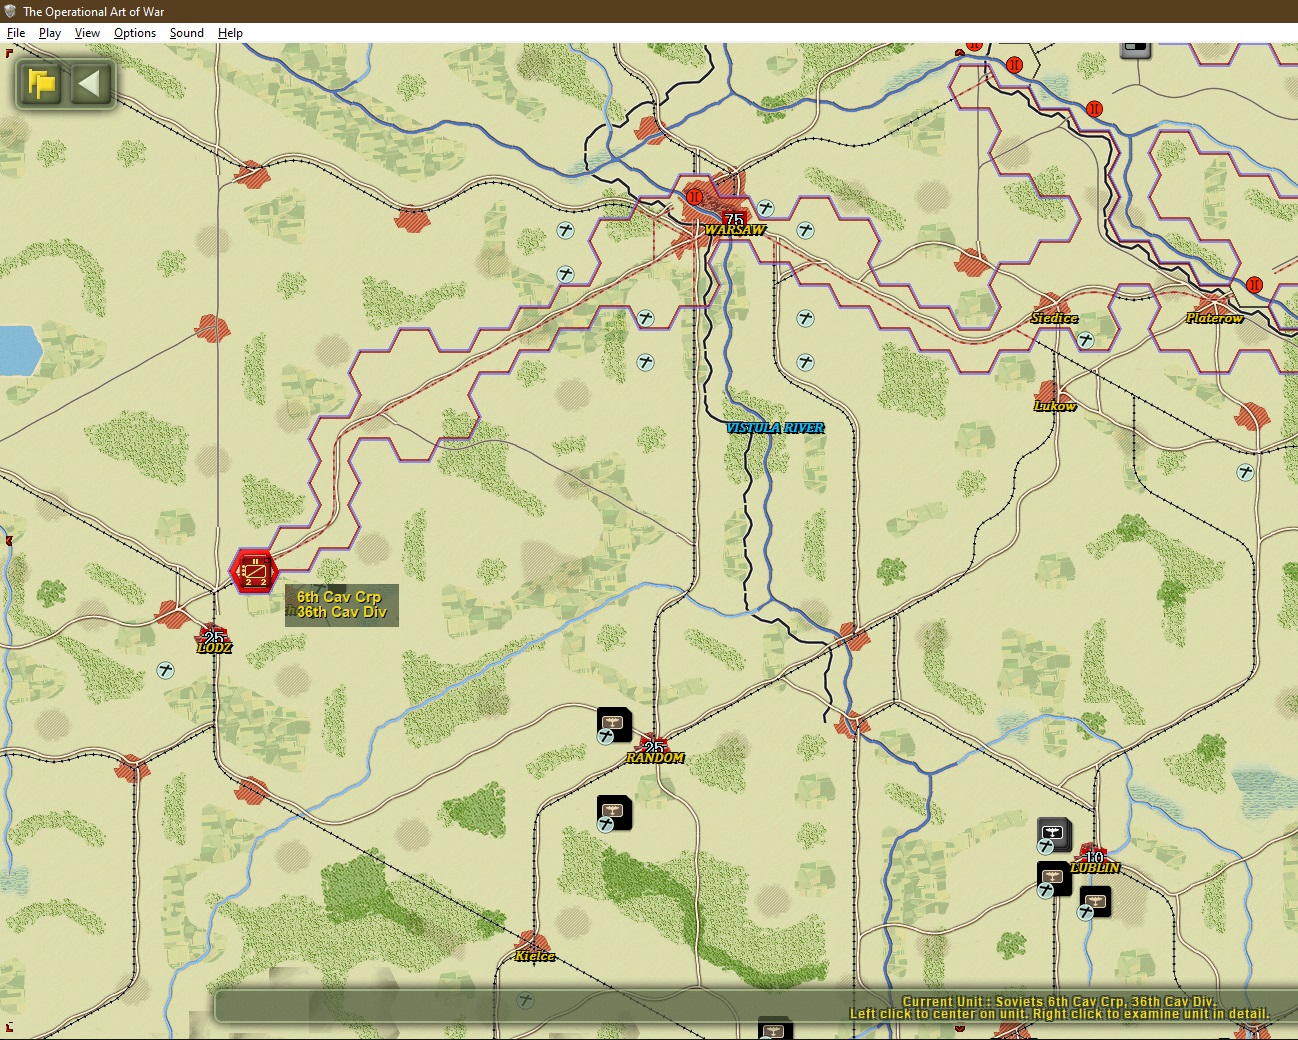The width and height of the screenshot is (1298, 1040).
Task: Click the '6th Cav Crp 36th Cav Div' unit tooltip
Action: click(x=342, y=605)
